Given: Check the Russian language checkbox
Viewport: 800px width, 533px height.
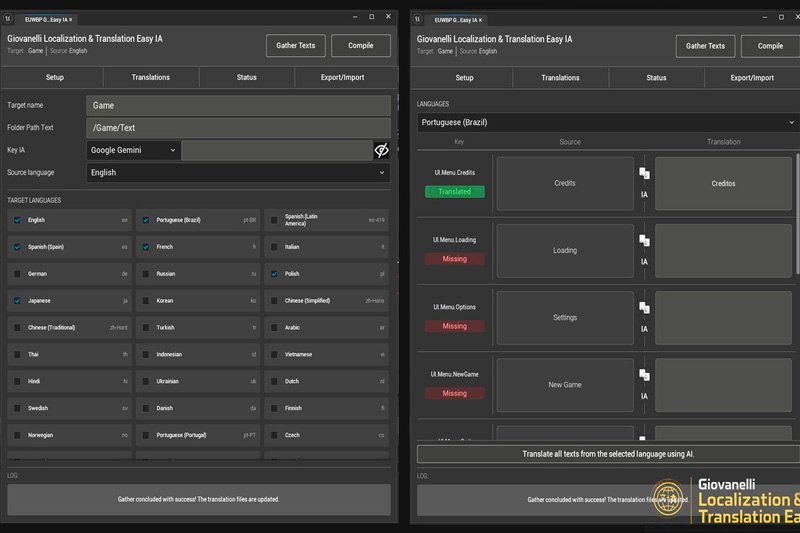Looking at the screenshot, I should [x=146, y=274].
